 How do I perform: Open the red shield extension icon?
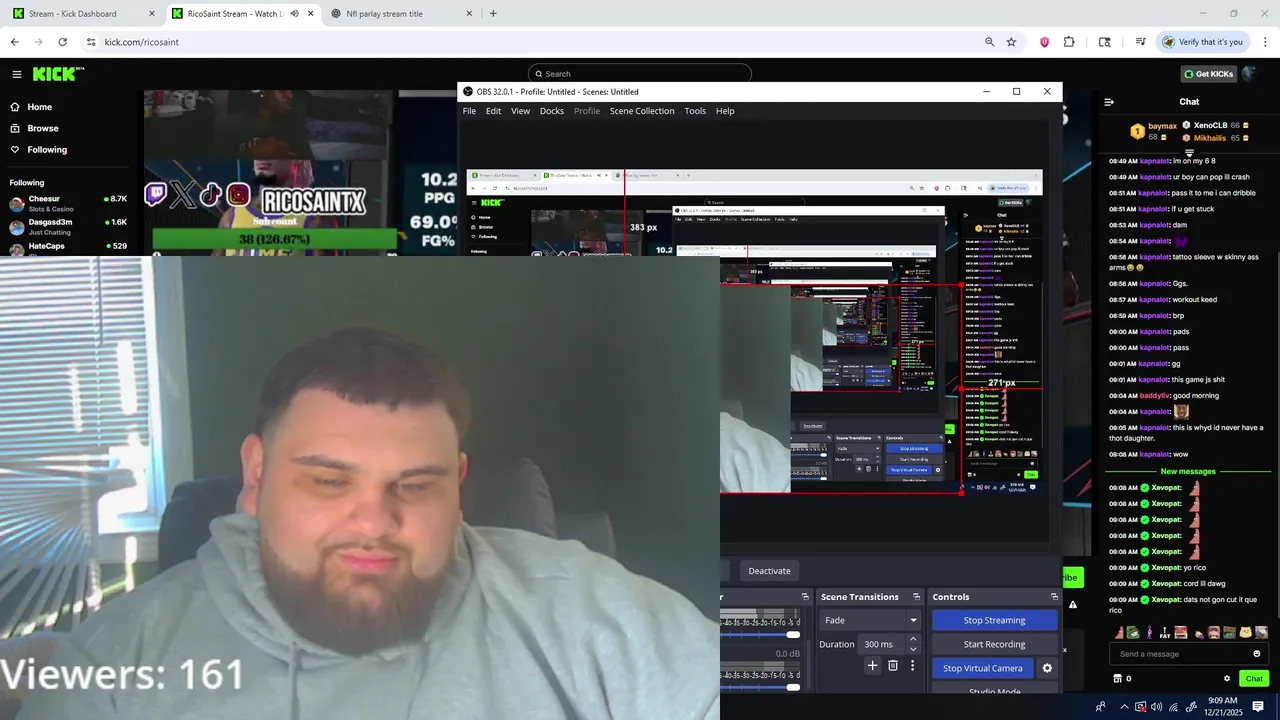click(x=1044, y=42)
